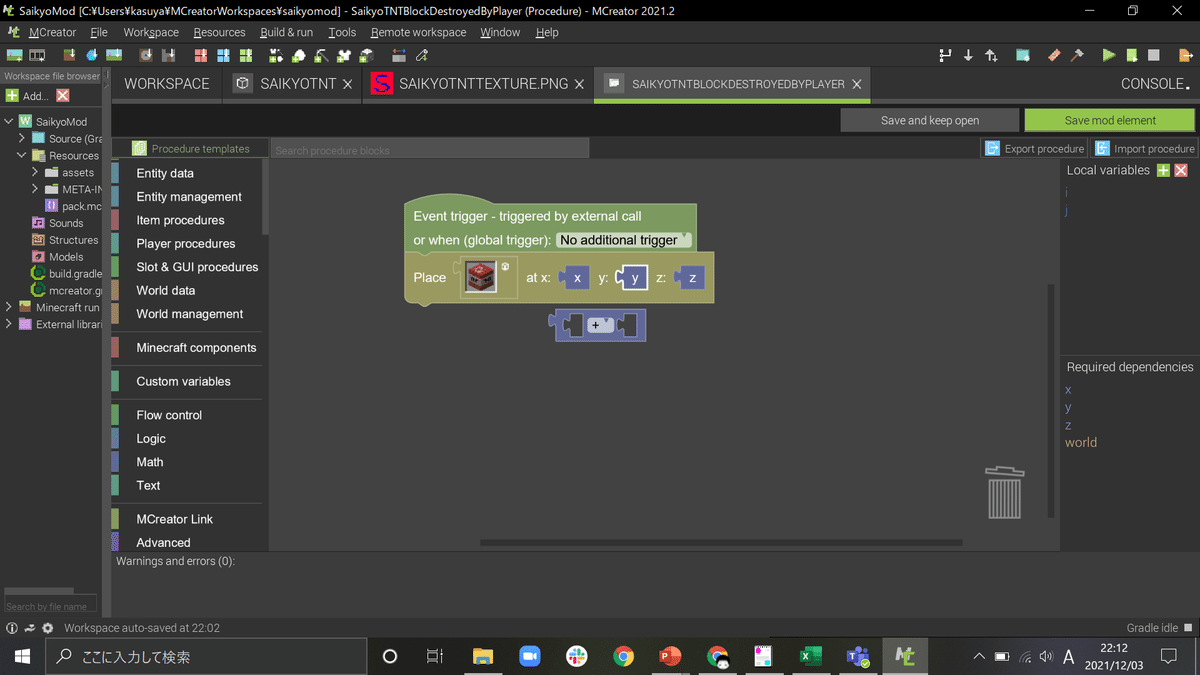Export the mod file via the orange toolbar icon
1200x675 pixels.
1184,55
